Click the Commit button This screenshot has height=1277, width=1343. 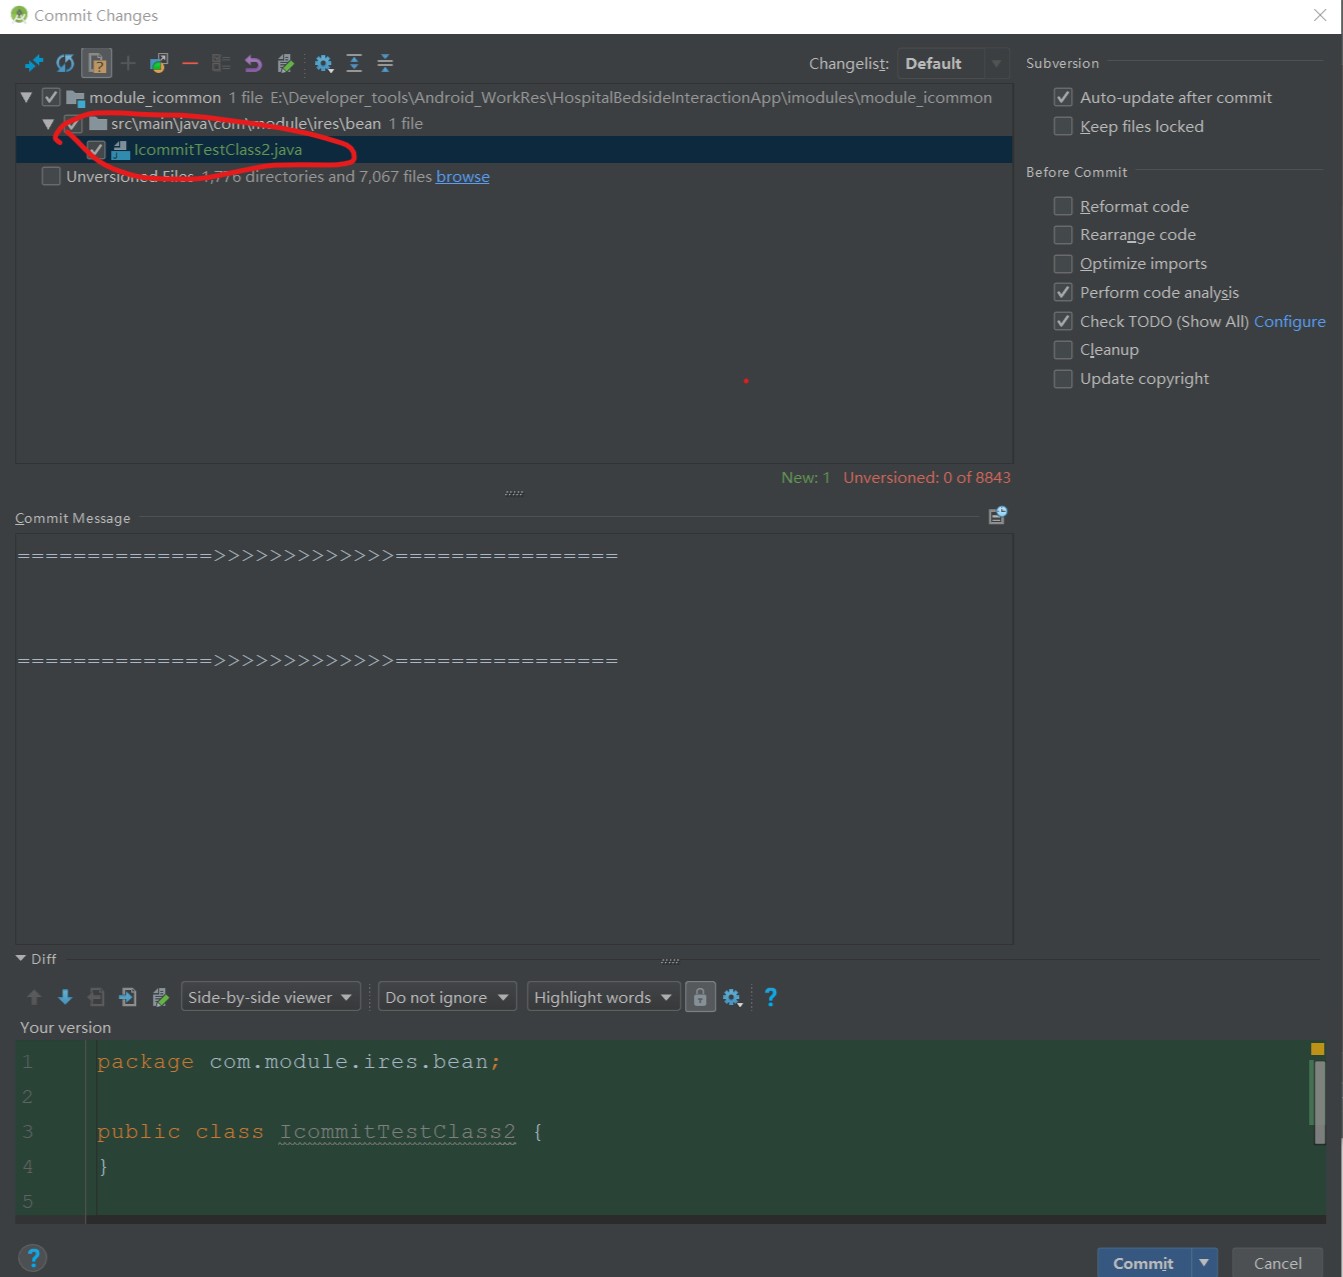pos(1143,1263)
